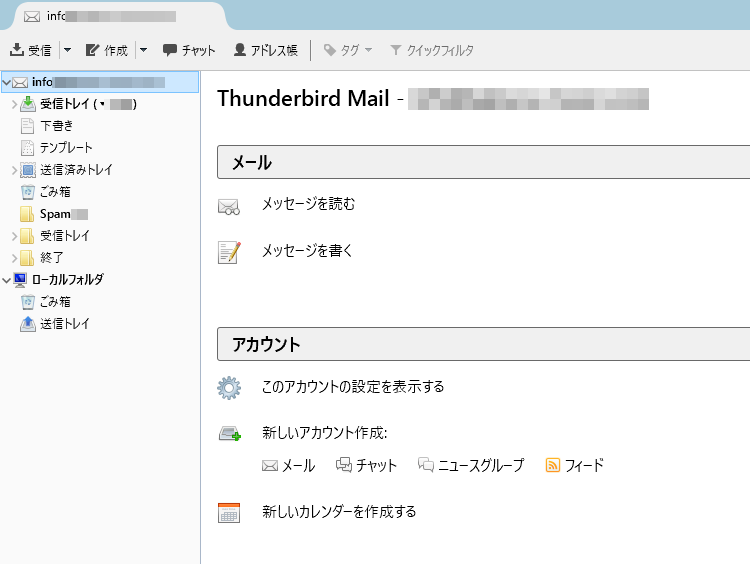
Task: Click the 送信トレイ outbox icon
Action: click(x=28, y=324)
